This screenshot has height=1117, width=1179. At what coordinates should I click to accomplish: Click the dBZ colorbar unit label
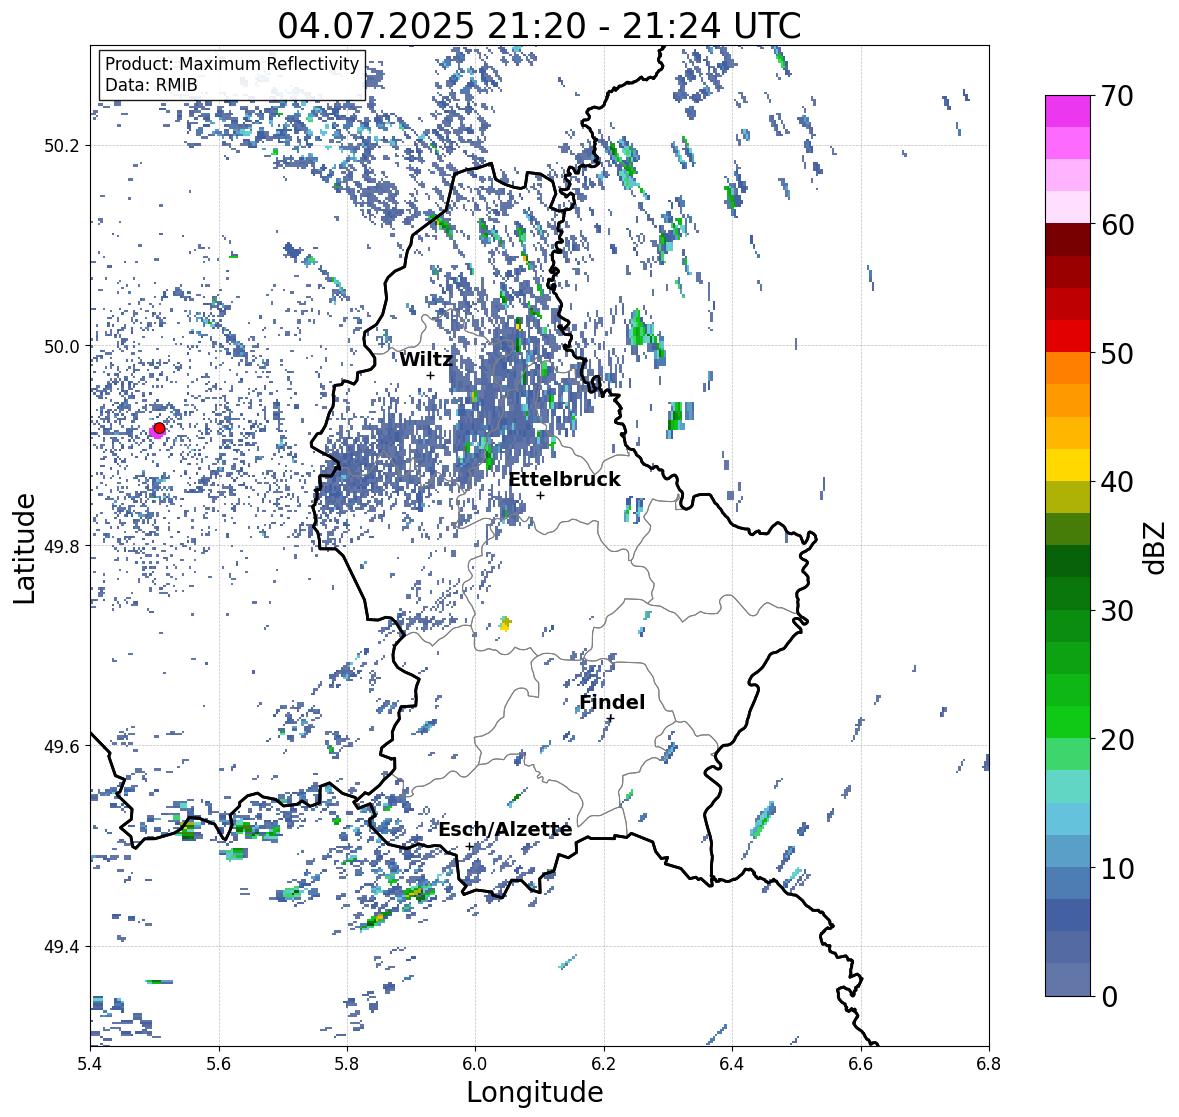(1156, 547)
